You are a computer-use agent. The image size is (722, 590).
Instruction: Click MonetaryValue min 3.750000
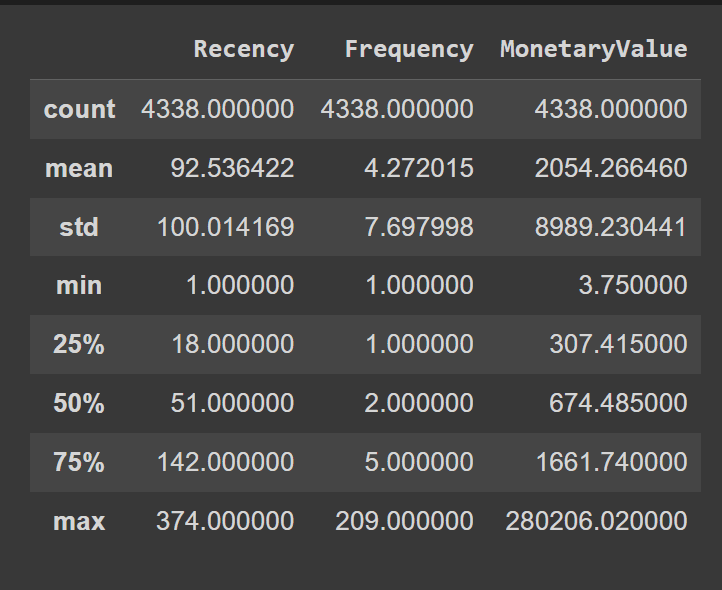[633, 285]
